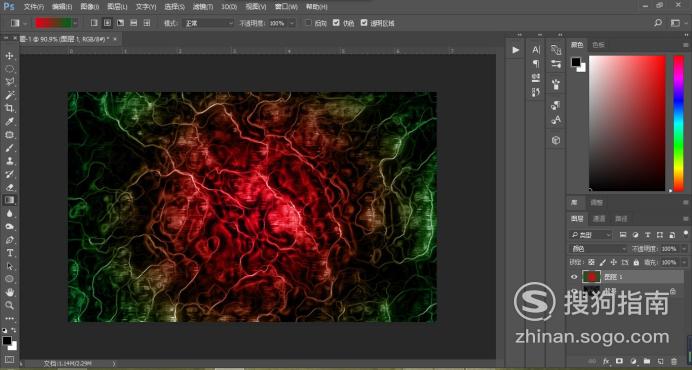692x370 pixels.
Task: Open the layer blend mode (颜色) dropdown
Action: tap(598, 249)
